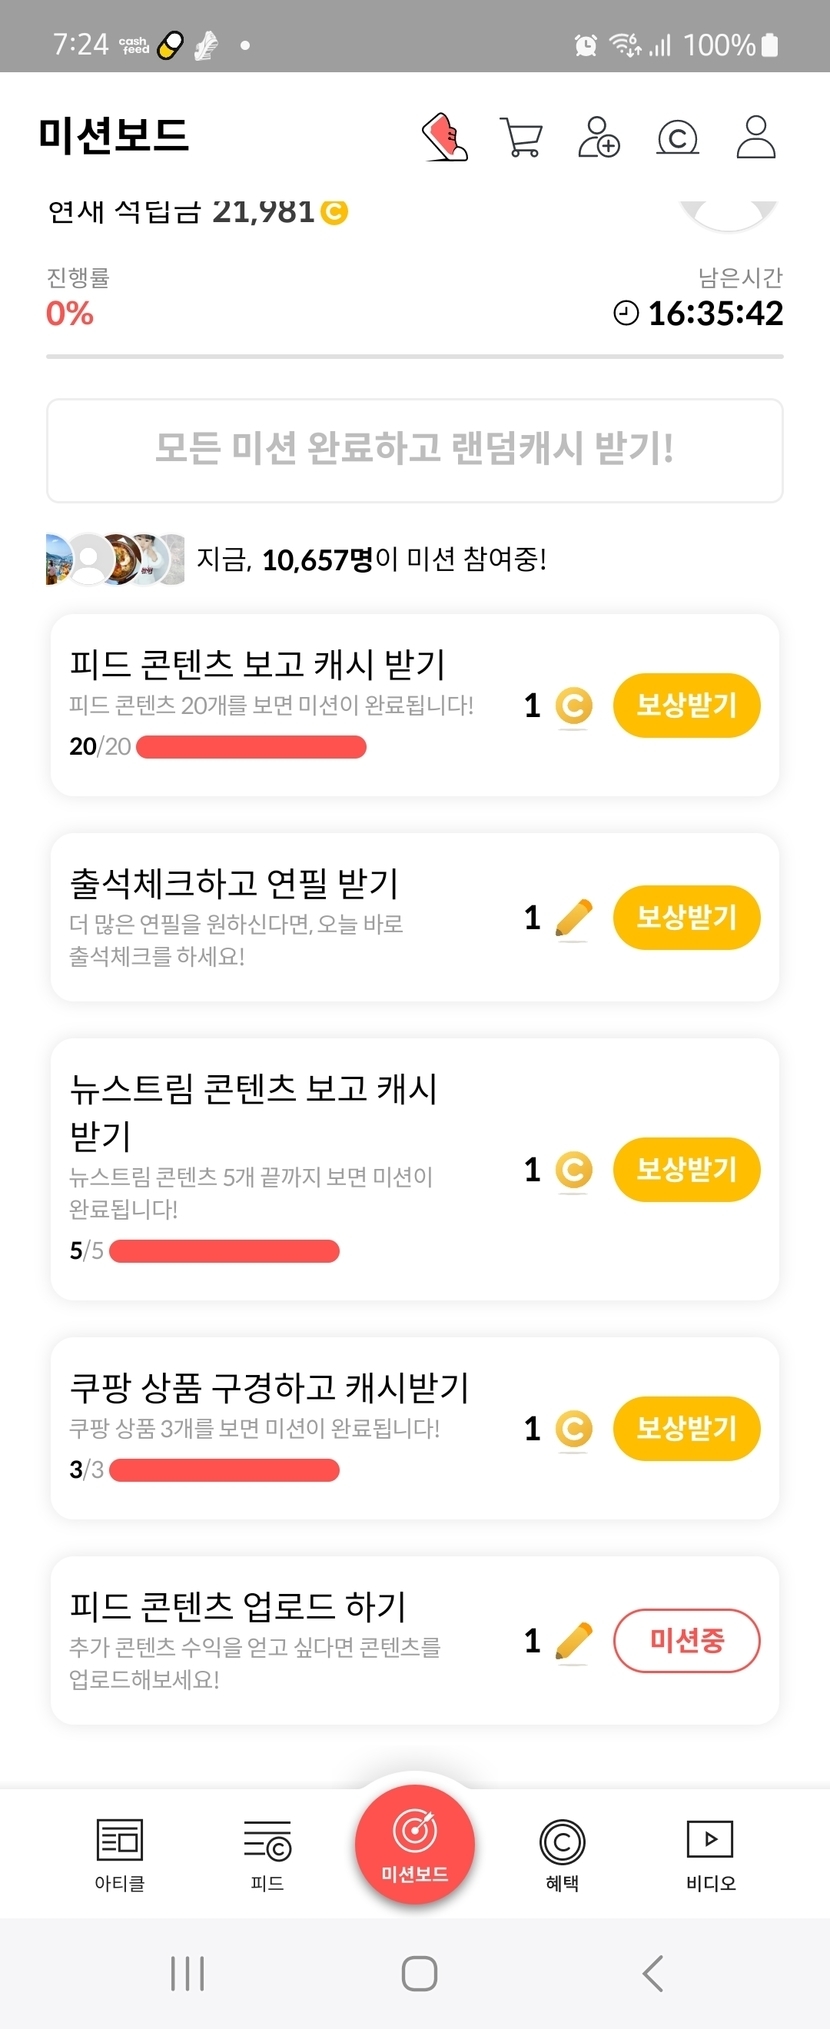This screenshot has width=830, height=2029.
Task: Open the cash coin icon in header
Action: coord(677,137)
